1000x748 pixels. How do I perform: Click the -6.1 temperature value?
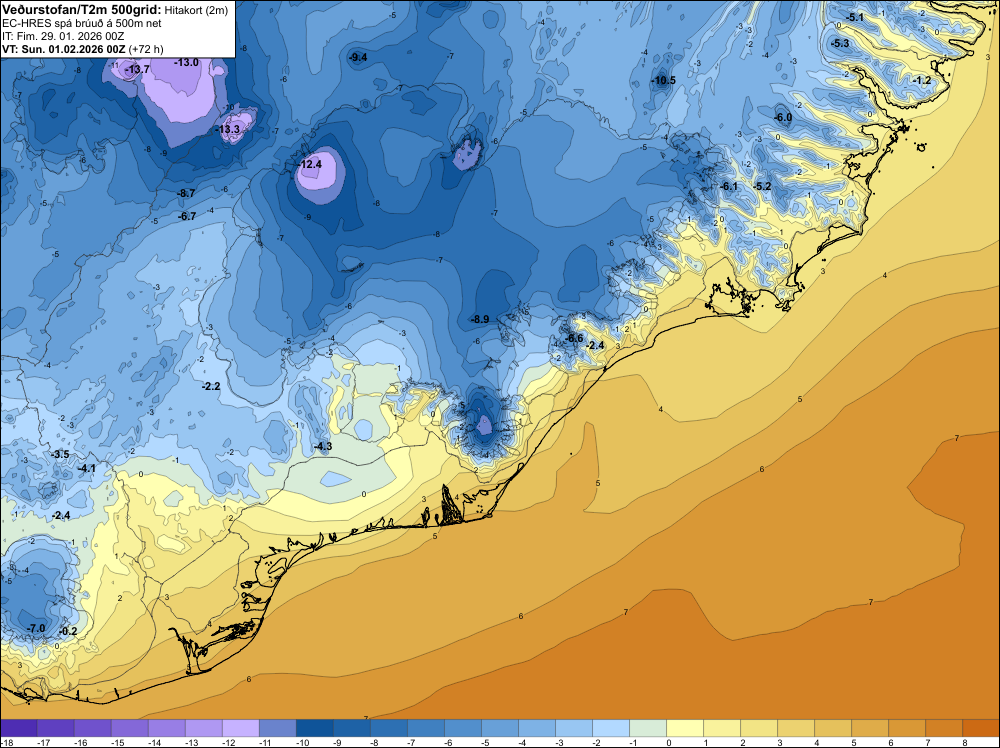729,187
